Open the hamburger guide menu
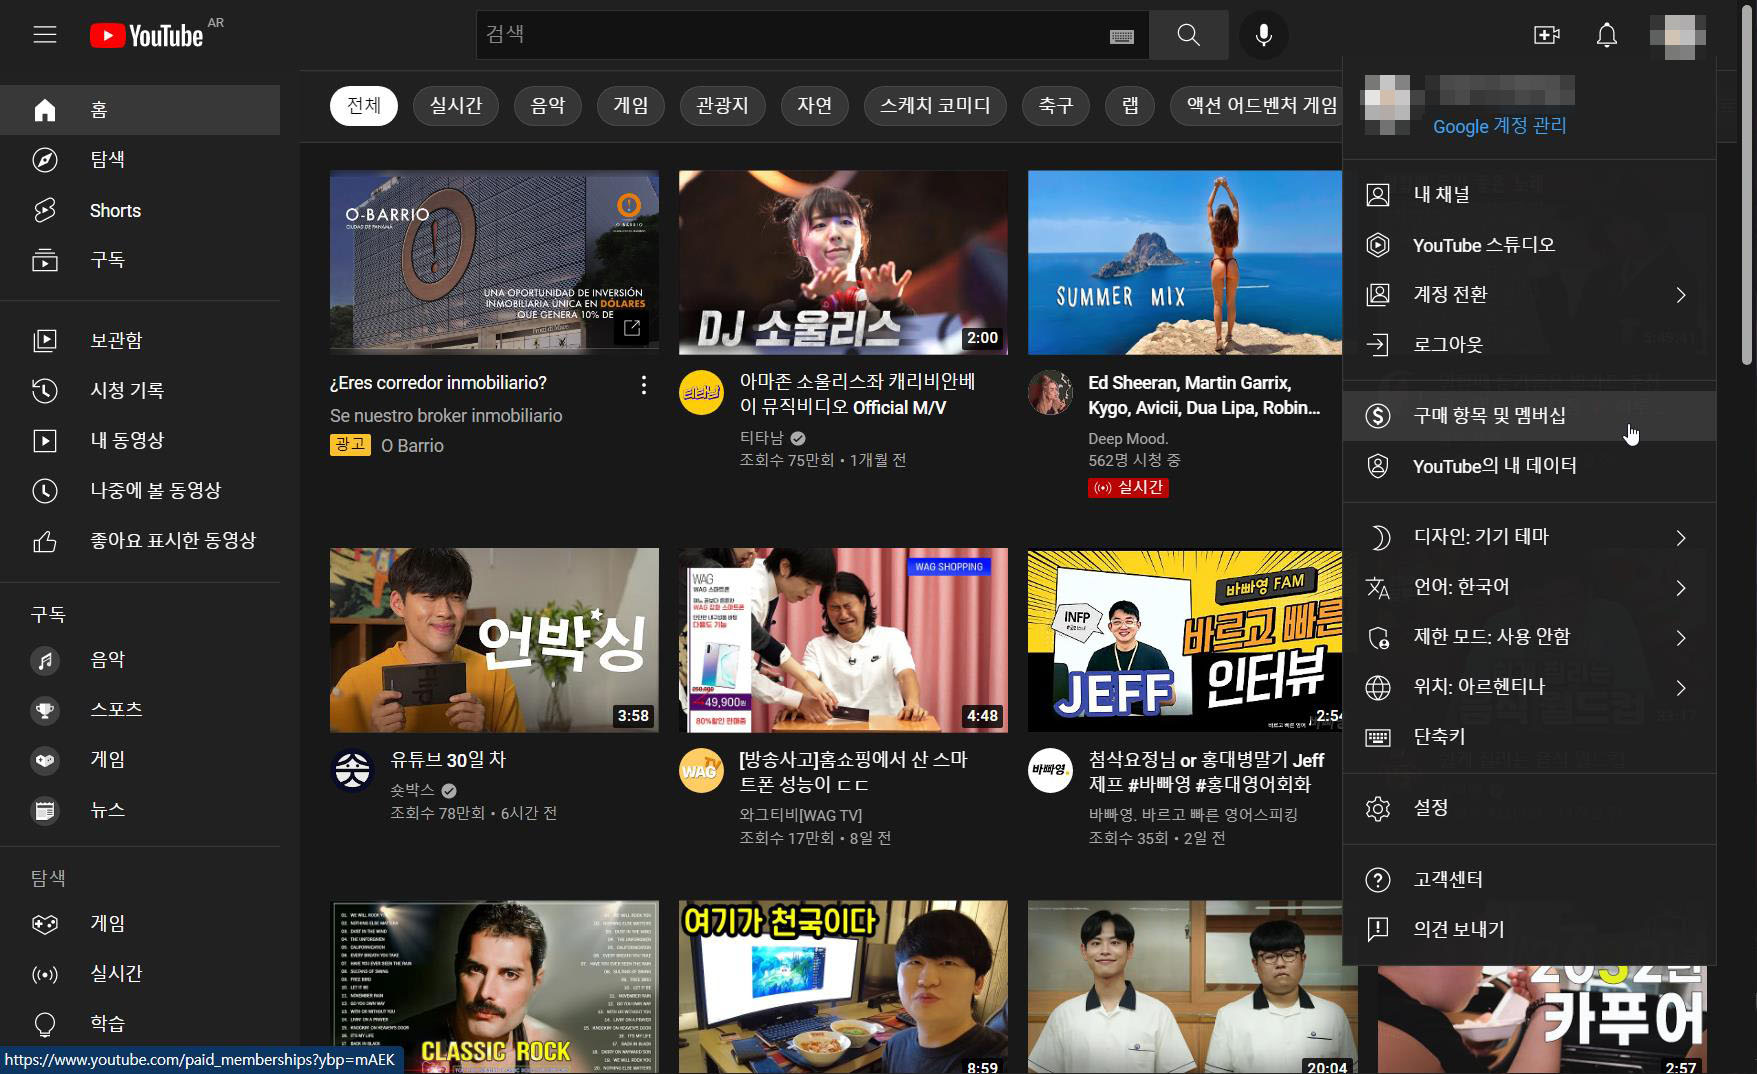The width and height of the screenshot is (1757, 1074). click(45, 35)
